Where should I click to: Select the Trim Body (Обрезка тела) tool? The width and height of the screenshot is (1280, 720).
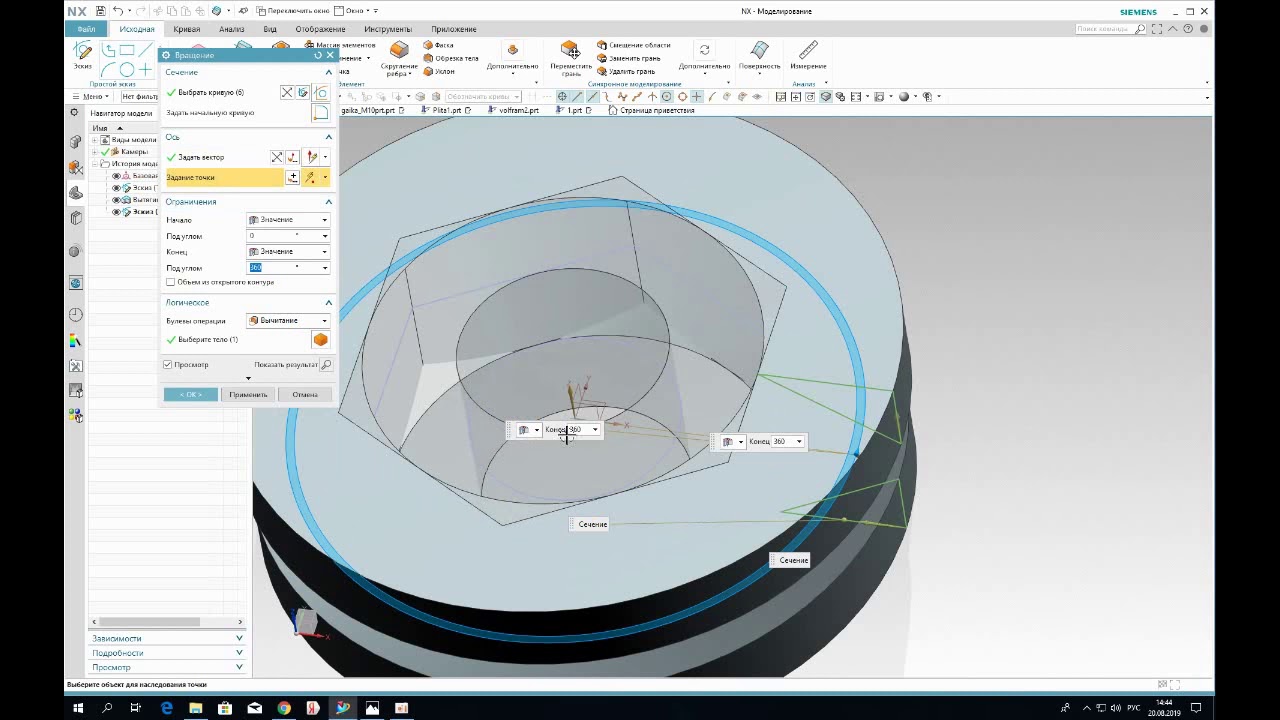coord(450,58)
